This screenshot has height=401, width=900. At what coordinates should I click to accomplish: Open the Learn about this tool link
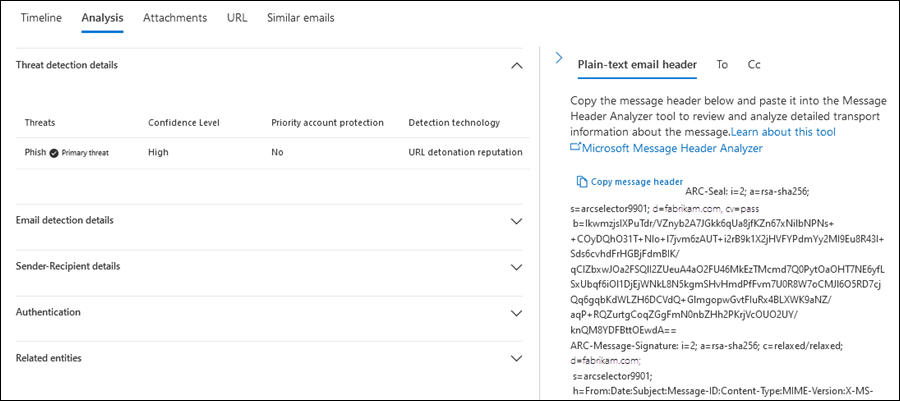[x=783, y=132]
